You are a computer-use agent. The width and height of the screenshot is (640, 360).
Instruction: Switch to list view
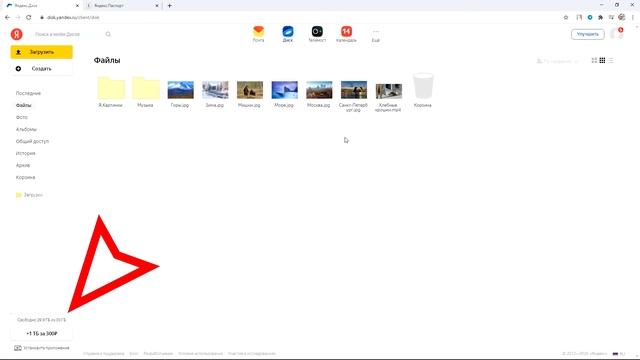[611, 60]
